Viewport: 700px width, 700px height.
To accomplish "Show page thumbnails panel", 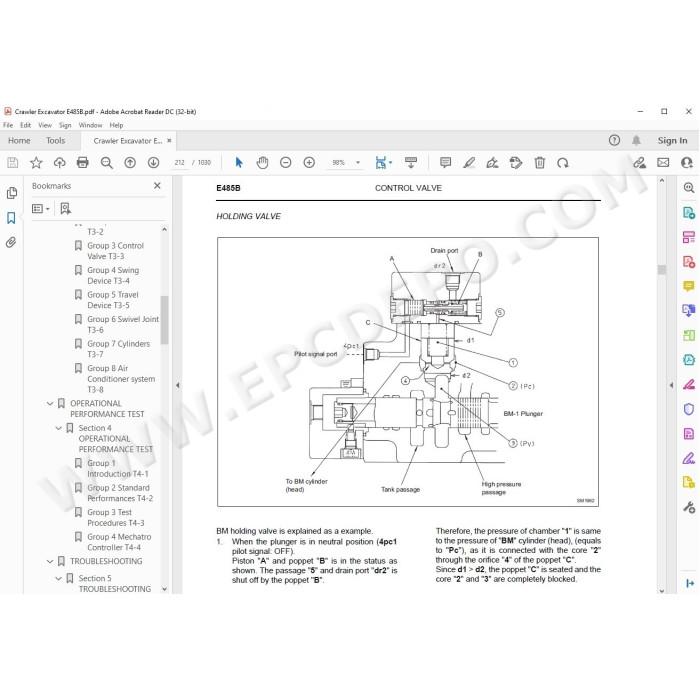I will tap(12, 193).
